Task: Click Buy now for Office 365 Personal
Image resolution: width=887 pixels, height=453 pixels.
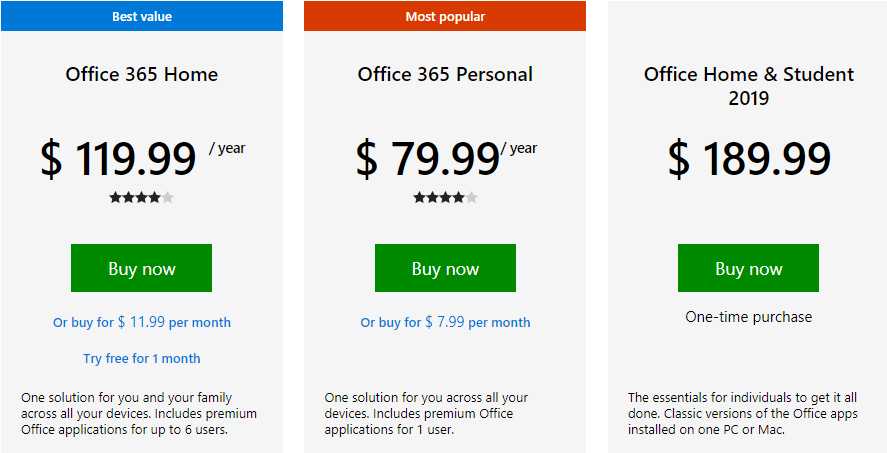Action: pyautogui.click(x=445, y=268)
